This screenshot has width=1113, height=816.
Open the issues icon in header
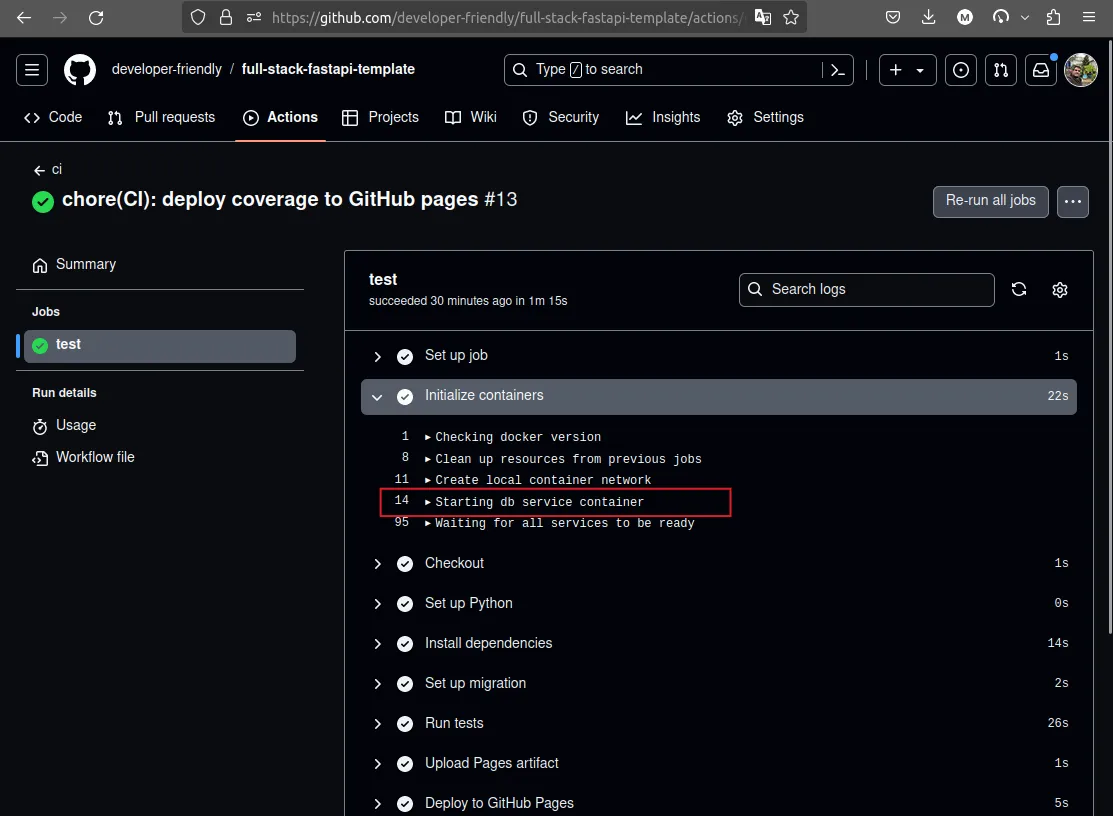pos(961,70)
